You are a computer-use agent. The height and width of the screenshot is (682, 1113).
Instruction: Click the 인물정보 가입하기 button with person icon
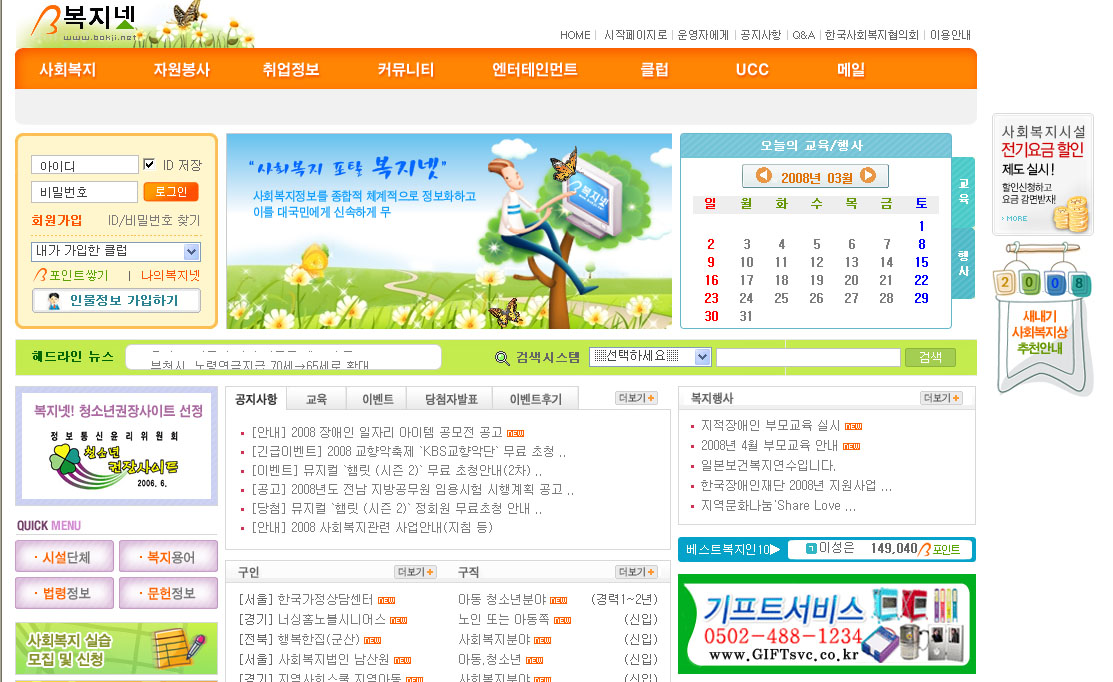(116, 301)
